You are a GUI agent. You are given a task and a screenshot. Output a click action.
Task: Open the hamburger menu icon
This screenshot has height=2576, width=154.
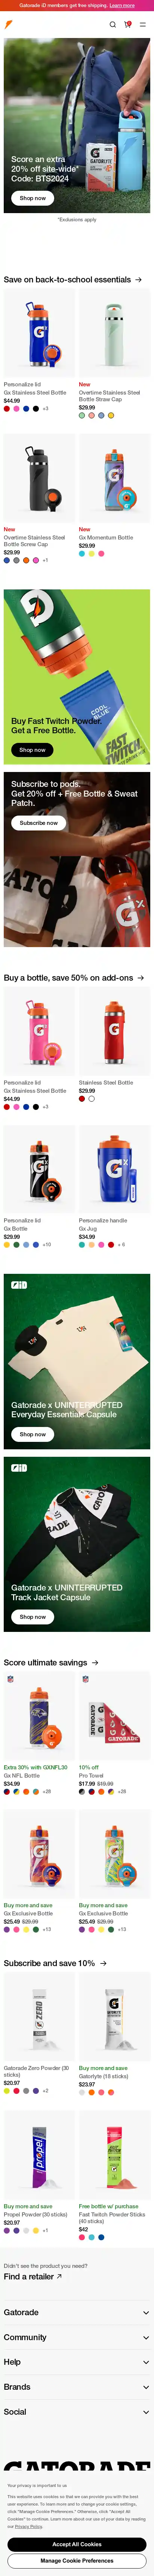pyautogui.click(x=143, y=24)
